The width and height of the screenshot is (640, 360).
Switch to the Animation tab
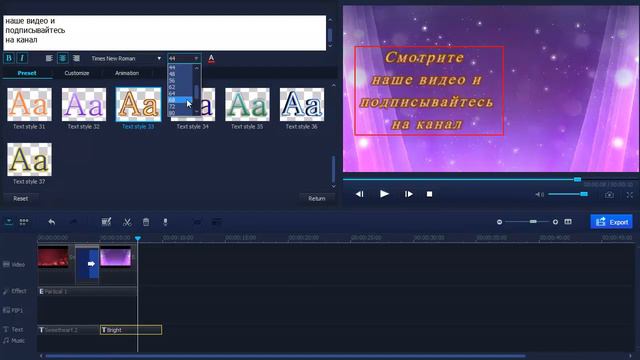pyautogui.click(x=127, y=73)
